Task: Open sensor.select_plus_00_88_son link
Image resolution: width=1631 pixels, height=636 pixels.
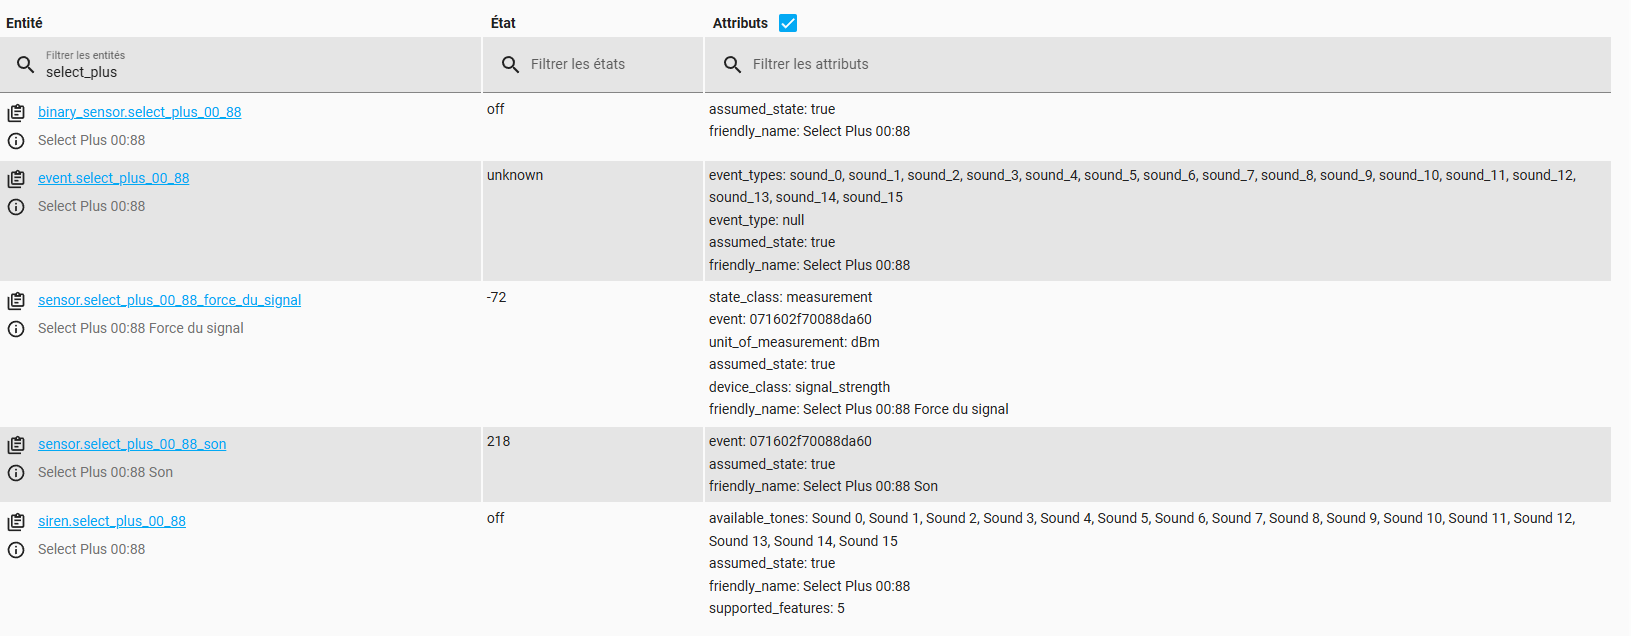Action: tap(132, 444)
